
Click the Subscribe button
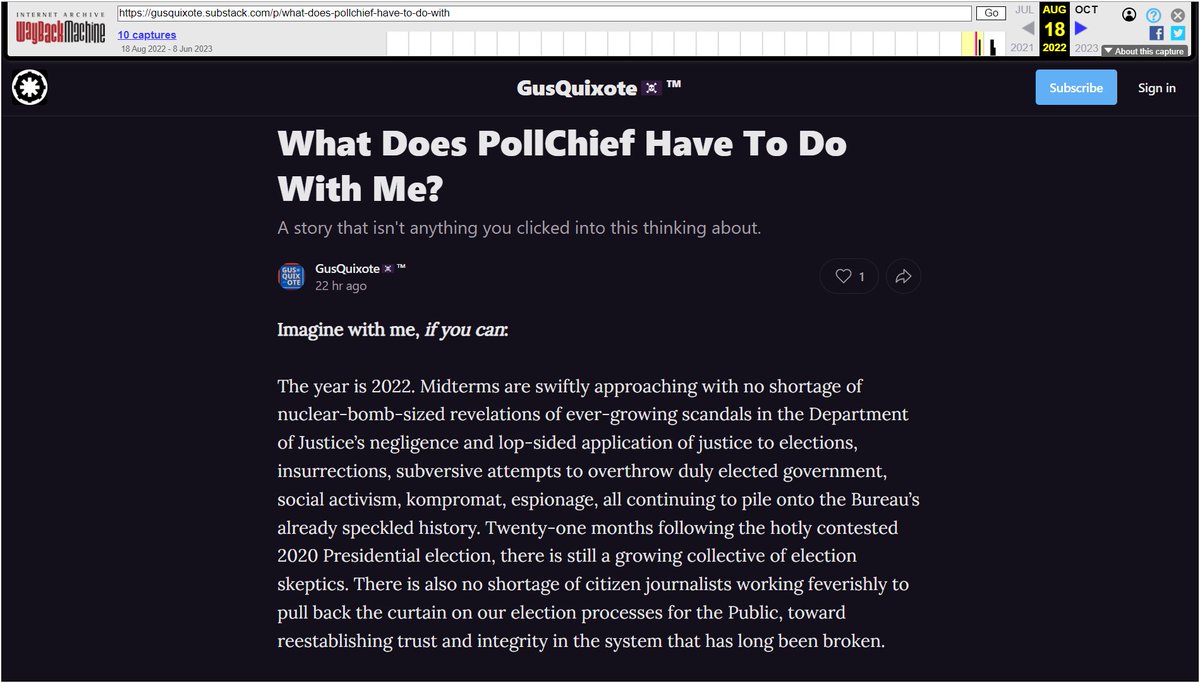[1076, 88]
